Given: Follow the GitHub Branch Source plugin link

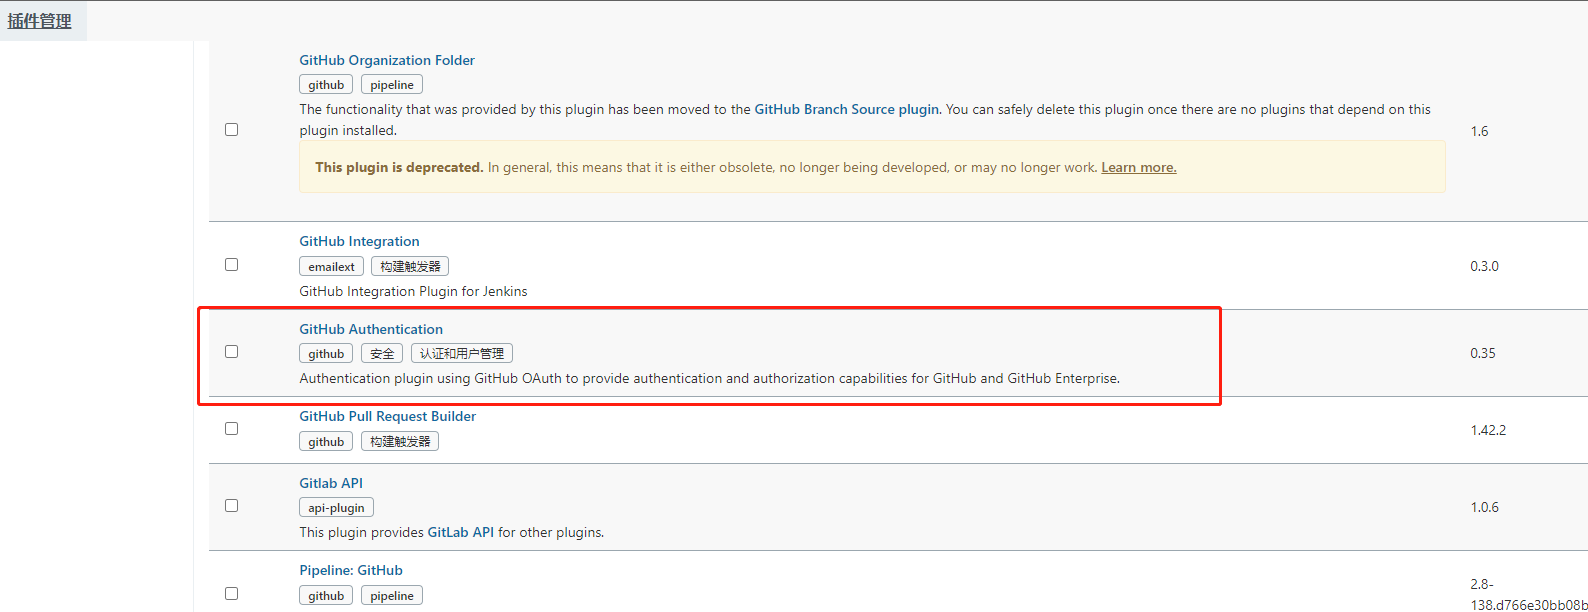Looking at the screenshot, I should pyautogui.click(x=846, y=109).
